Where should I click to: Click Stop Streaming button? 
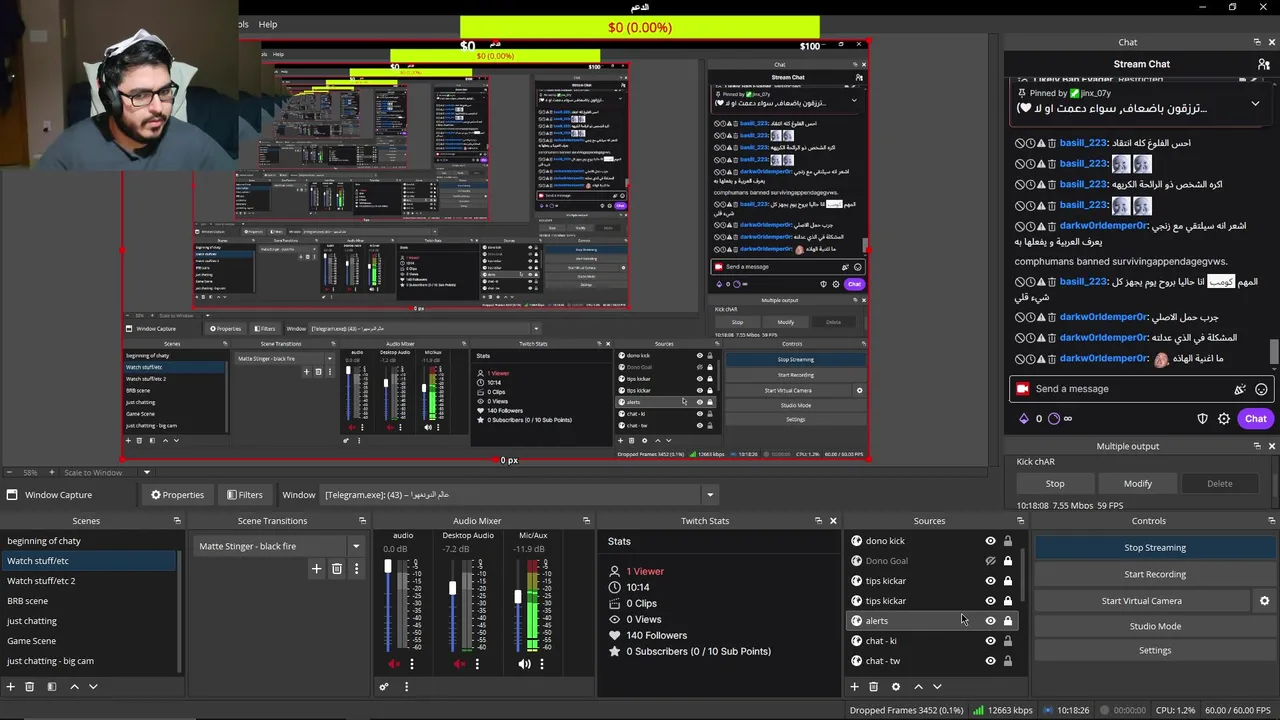tap(1155, 548)
